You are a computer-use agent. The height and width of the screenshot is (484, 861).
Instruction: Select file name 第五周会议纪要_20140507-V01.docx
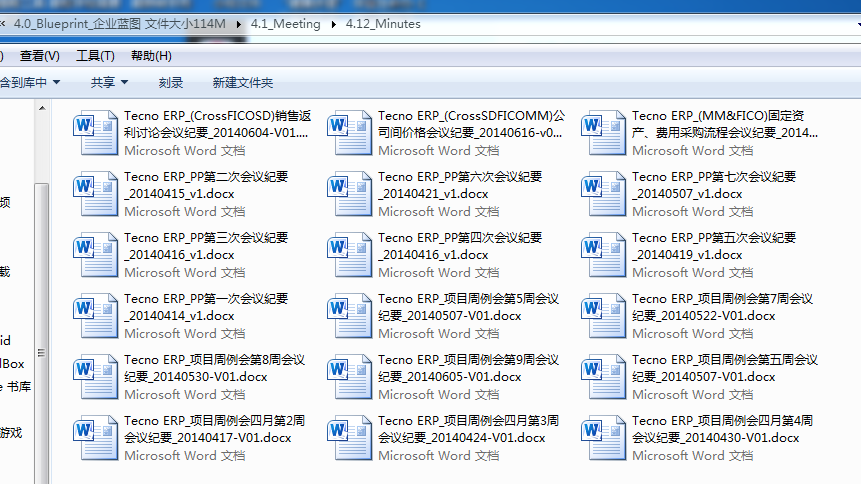(x=725, y=368)
